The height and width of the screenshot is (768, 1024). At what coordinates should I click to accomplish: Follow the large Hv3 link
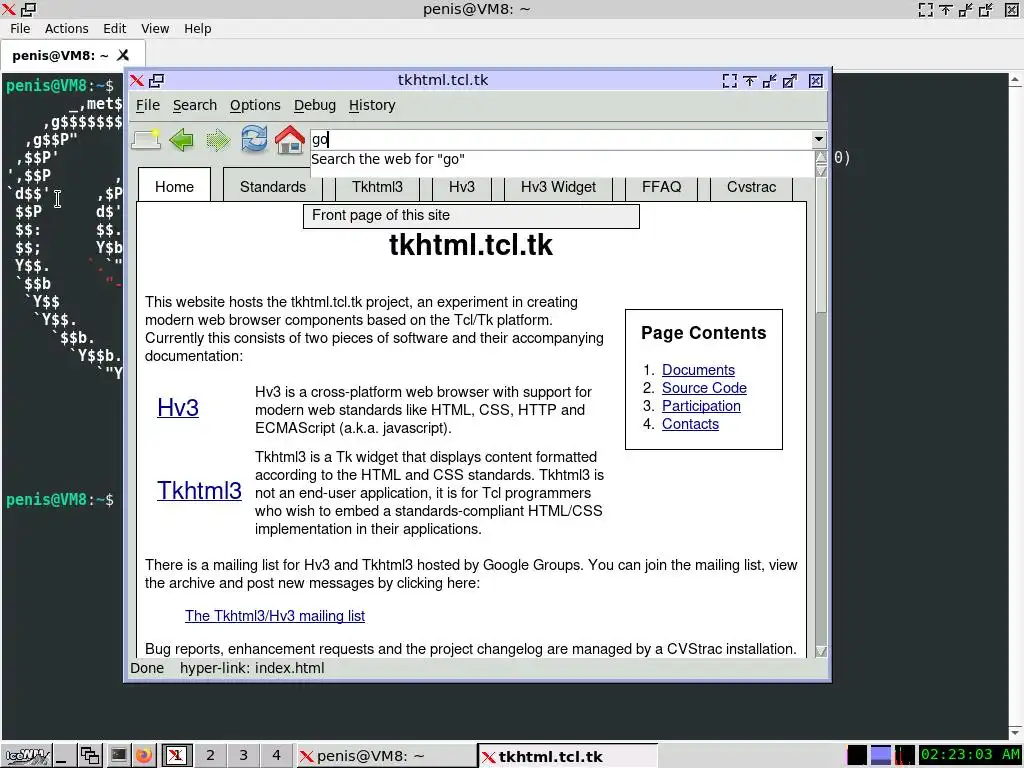[x=178, y=408]
